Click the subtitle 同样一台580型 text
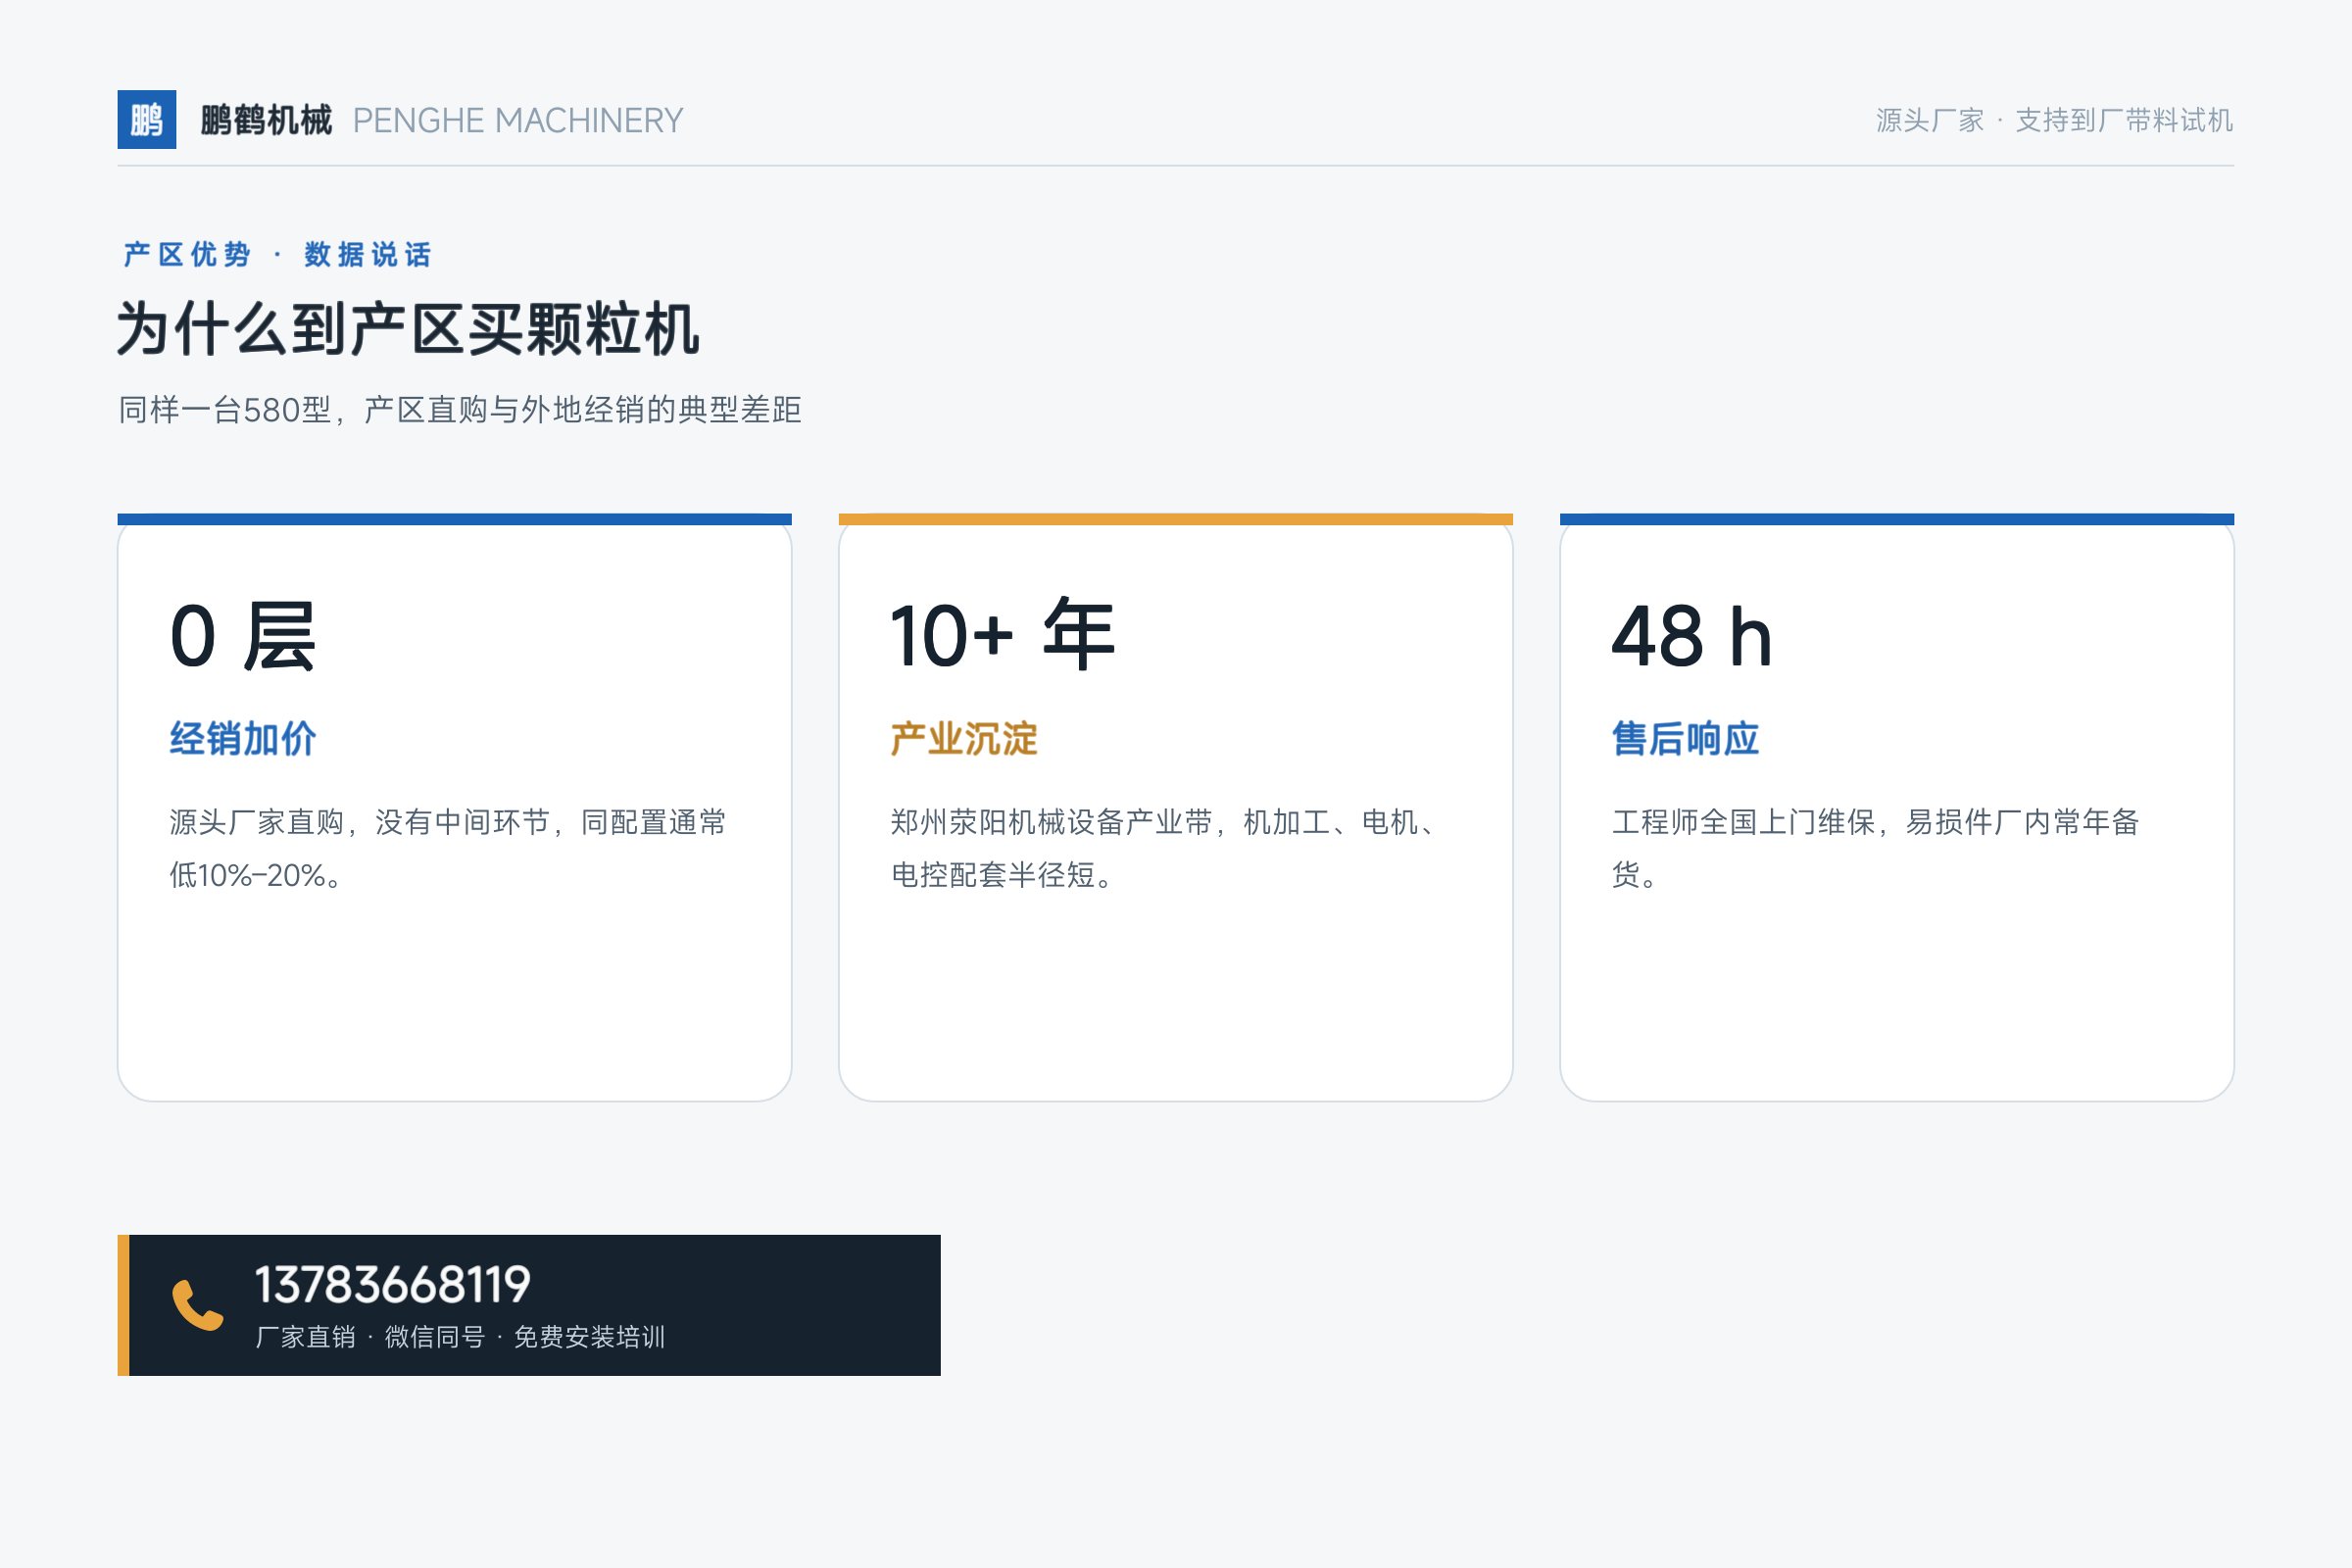 pos(460,410)
